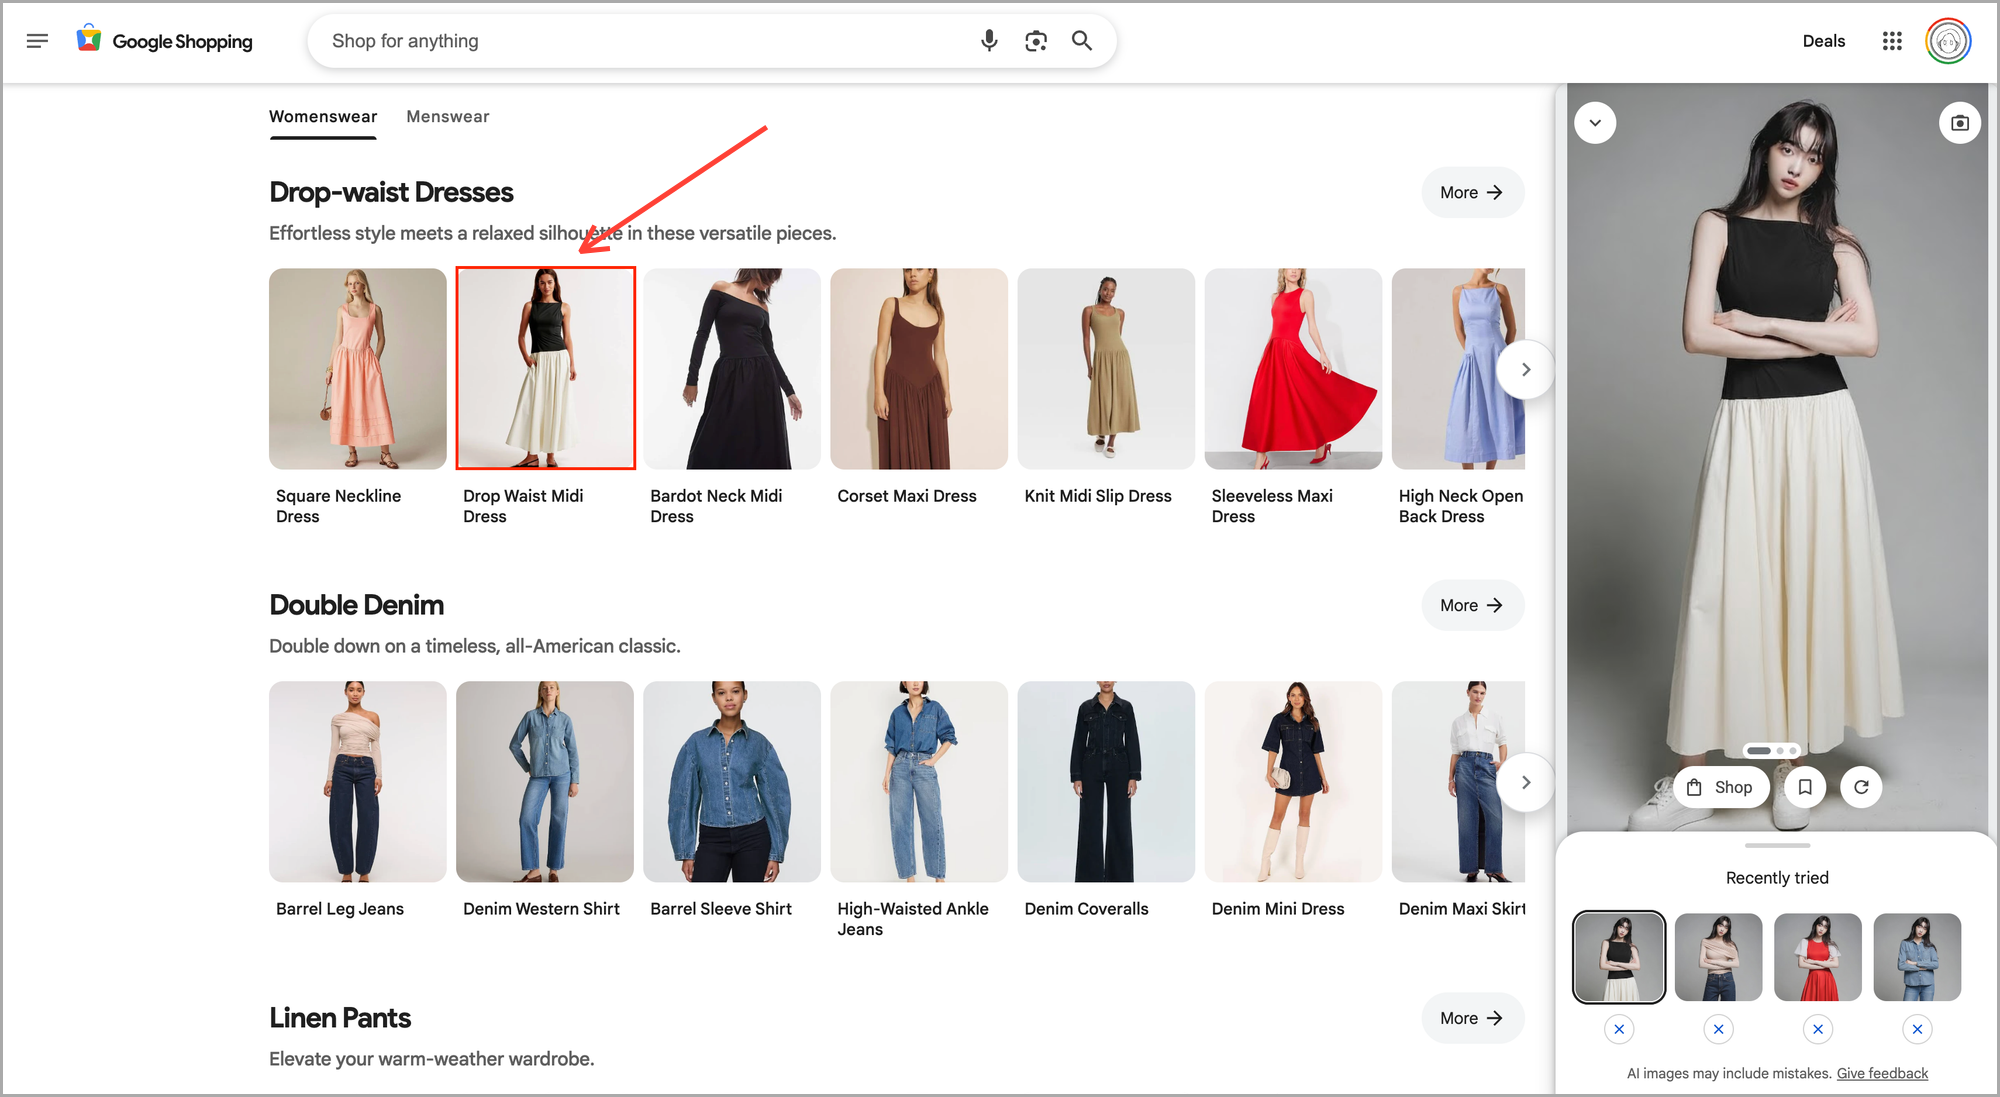
Task: Open the account profile avatar
Action: coord(1948,41)
